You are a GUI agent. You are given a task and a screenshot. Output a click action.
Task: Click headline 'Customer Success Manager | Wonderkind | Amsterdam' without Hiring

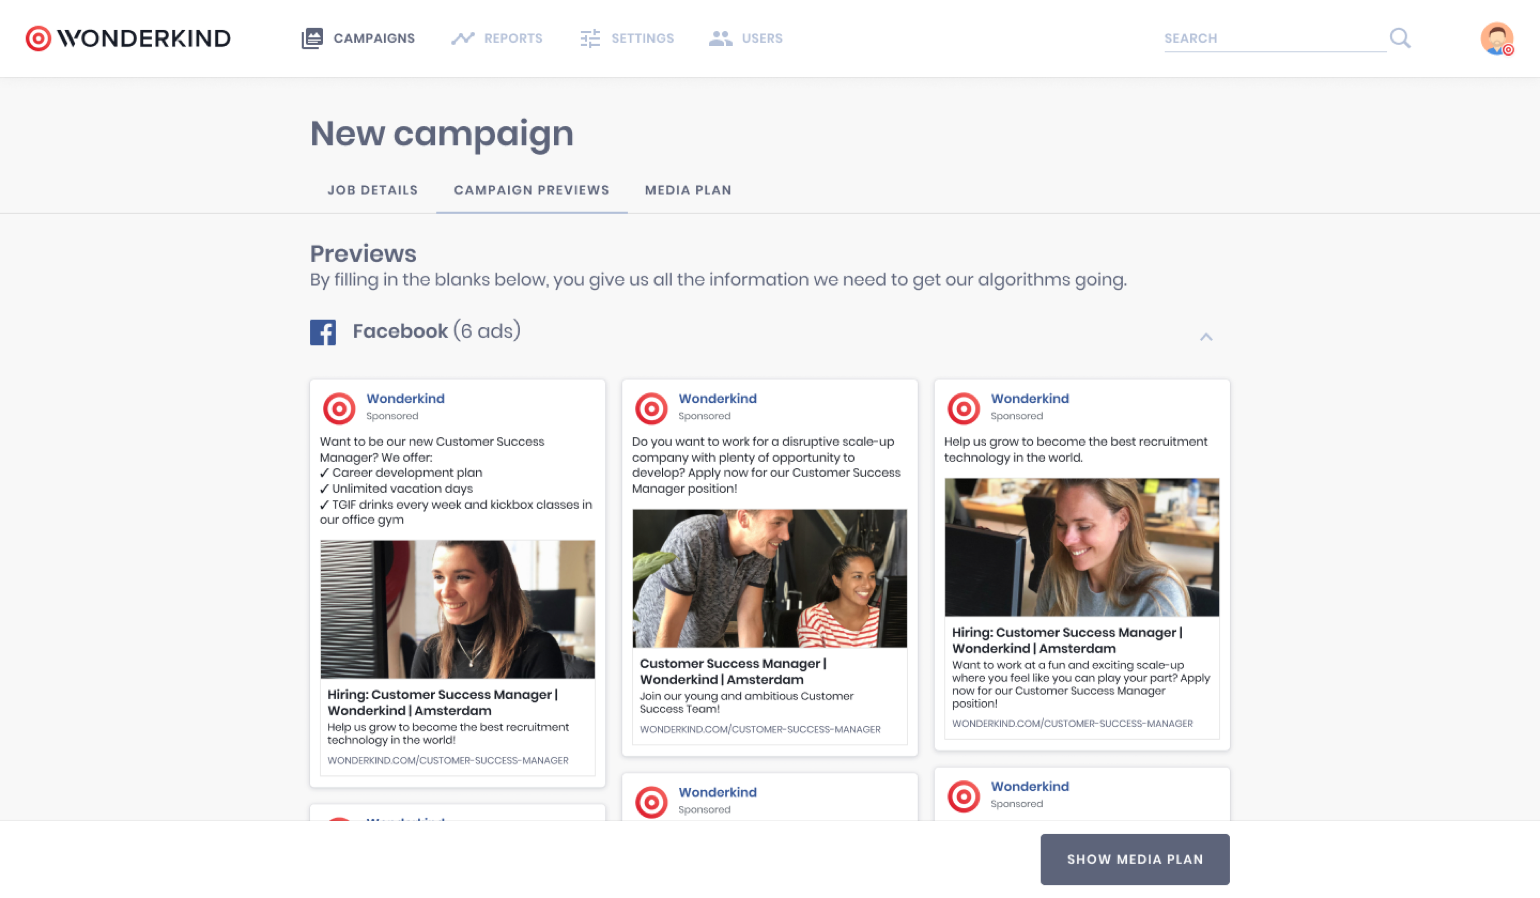click(x=733, y=671)
